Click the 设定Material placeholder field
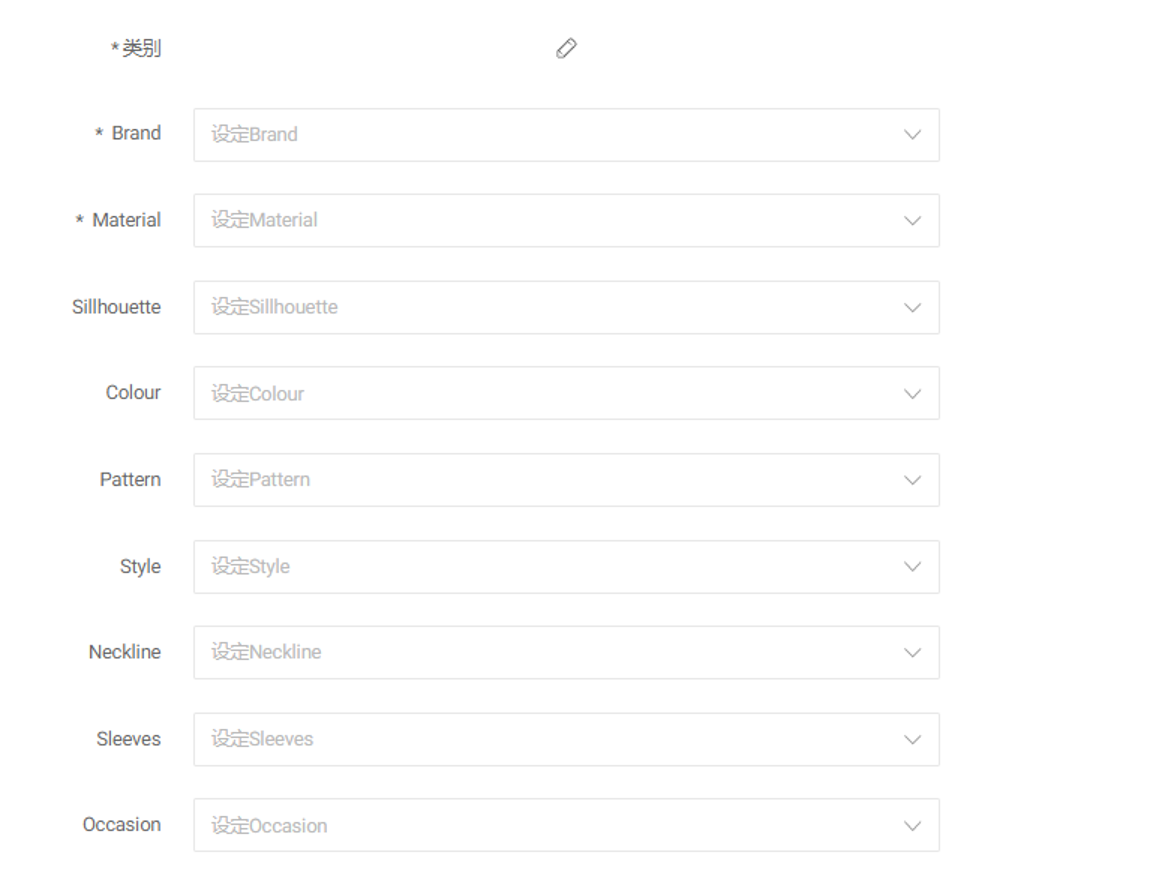The image size is (1167, 895). pyautogui.click(x=566, y=220)
